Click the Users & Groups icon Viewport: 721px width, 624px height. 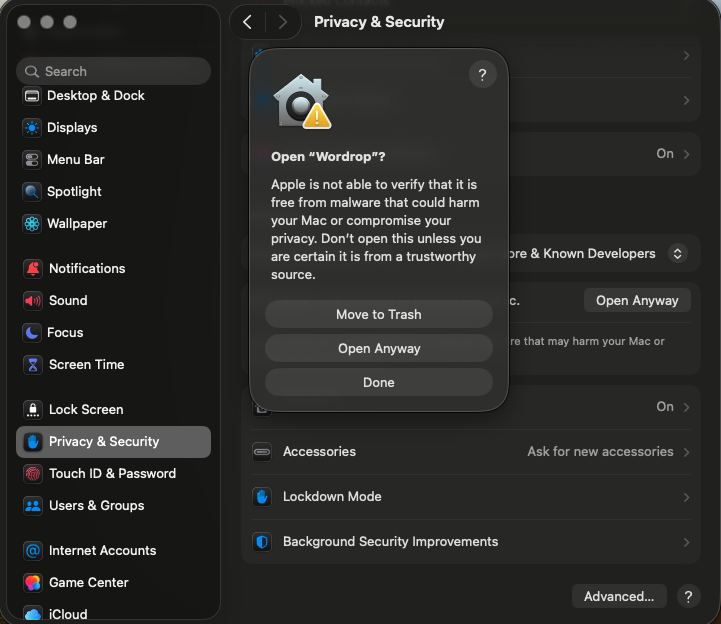coord(33,505)
